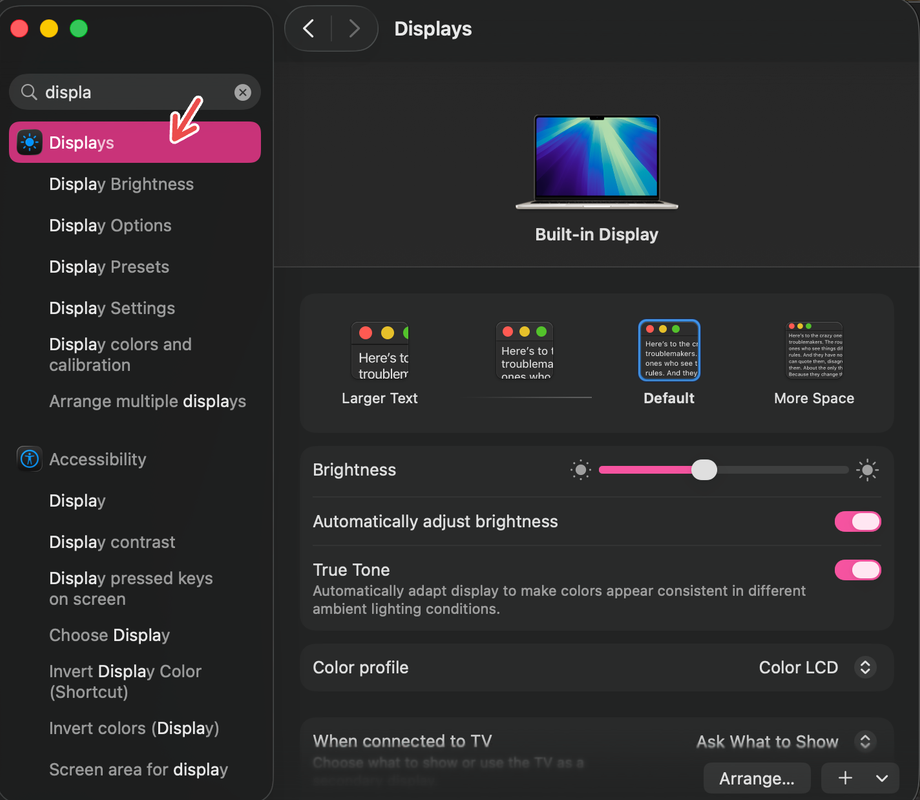Open Choose Display search result
This screenshot has height=800, width=920.
tap(110, 635)
